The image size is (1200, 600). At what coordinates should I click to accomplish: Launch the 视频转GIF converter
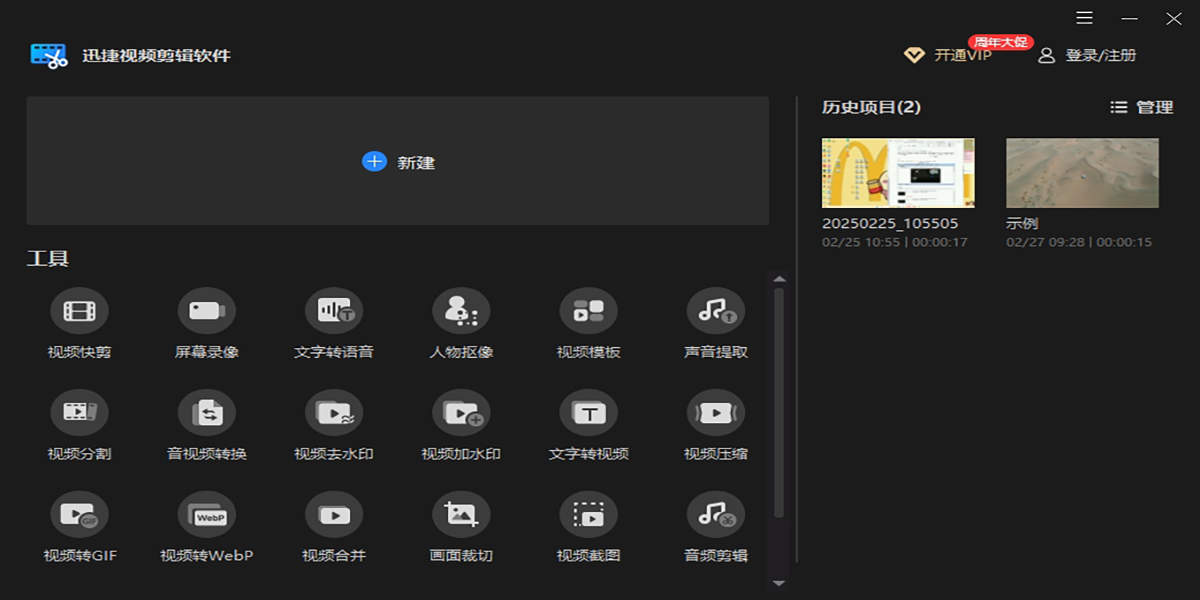(79, 515)
